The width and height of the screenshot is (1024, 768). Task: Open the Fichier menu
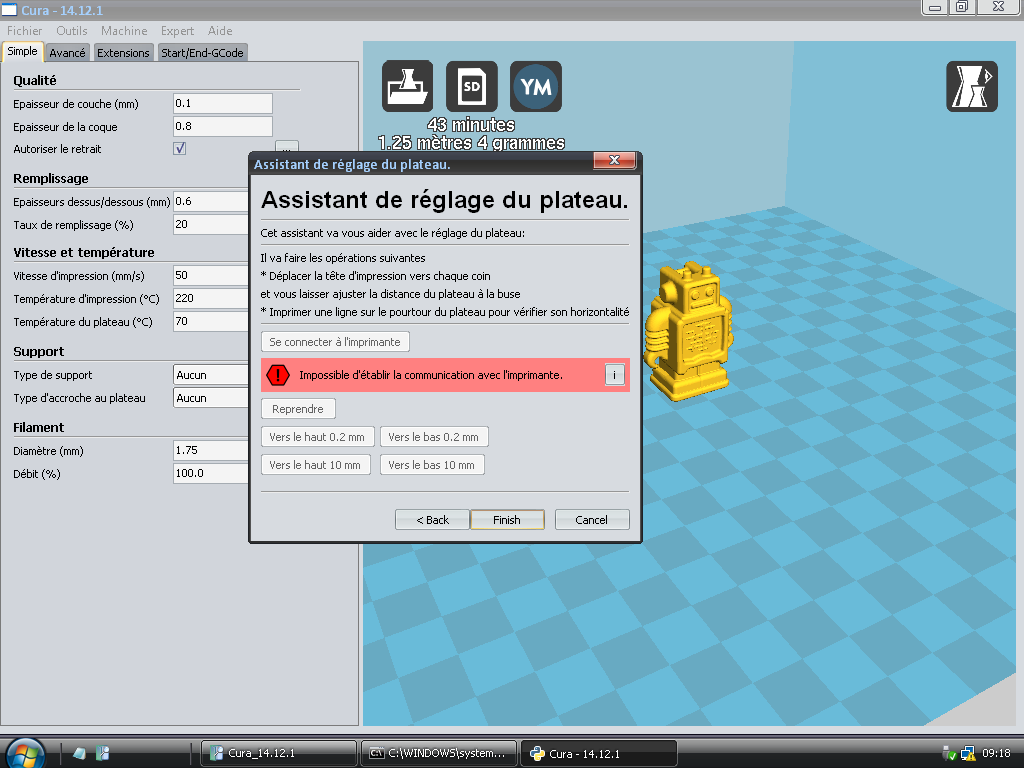25,31
